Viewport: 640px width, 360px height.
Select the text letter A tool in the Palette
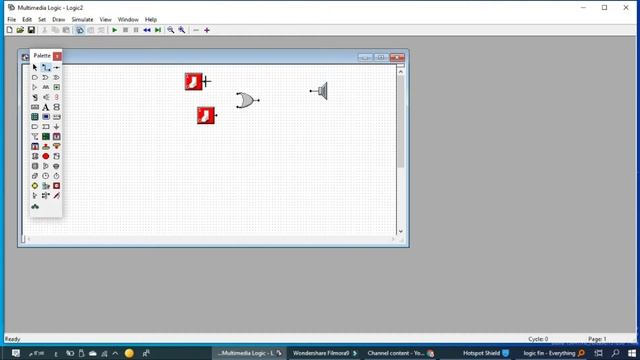point(46,107)
